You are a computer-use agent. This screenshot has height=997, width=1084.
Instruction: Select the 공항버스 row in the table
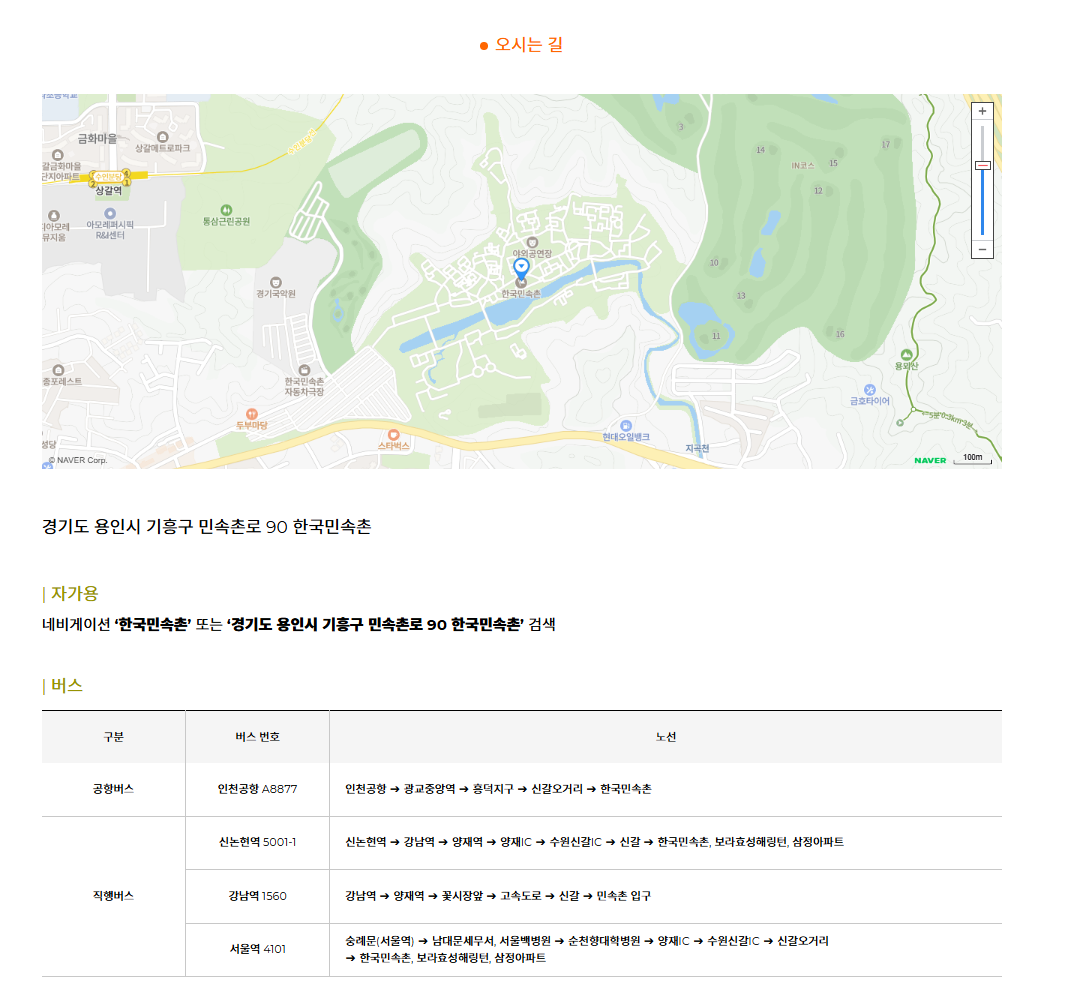(113, 787)
